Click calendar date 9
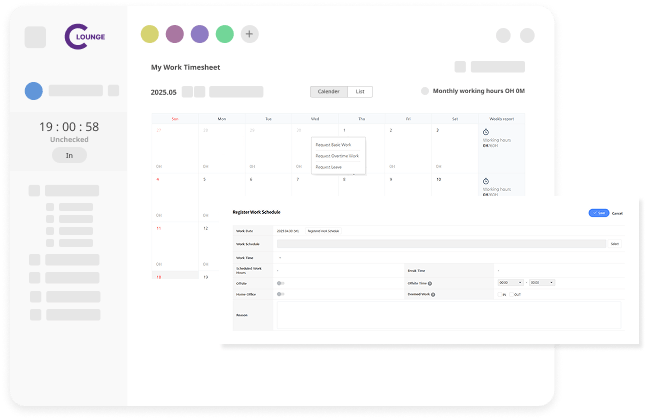 click(x=391, y=179)
